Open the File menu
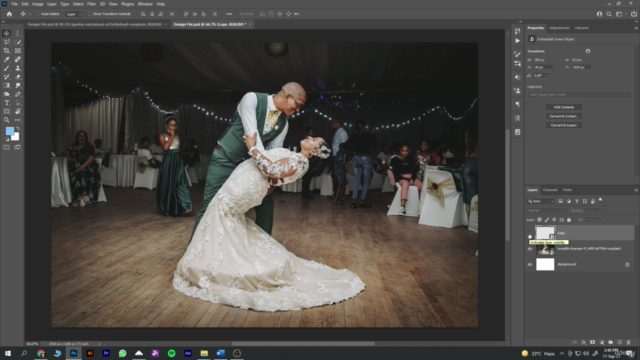 pyautogui.click(x=14, y=4)
